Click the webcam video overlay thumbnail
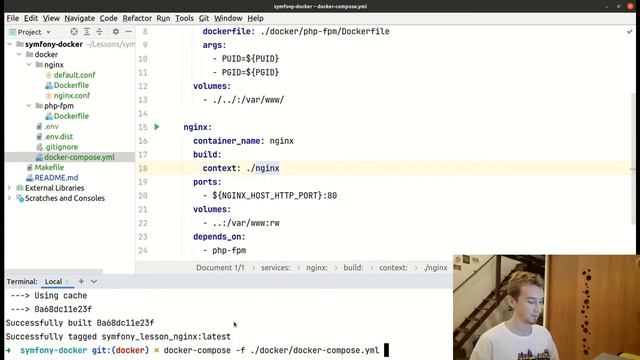The width and height of the screenshot is (640, 360). 546,307
